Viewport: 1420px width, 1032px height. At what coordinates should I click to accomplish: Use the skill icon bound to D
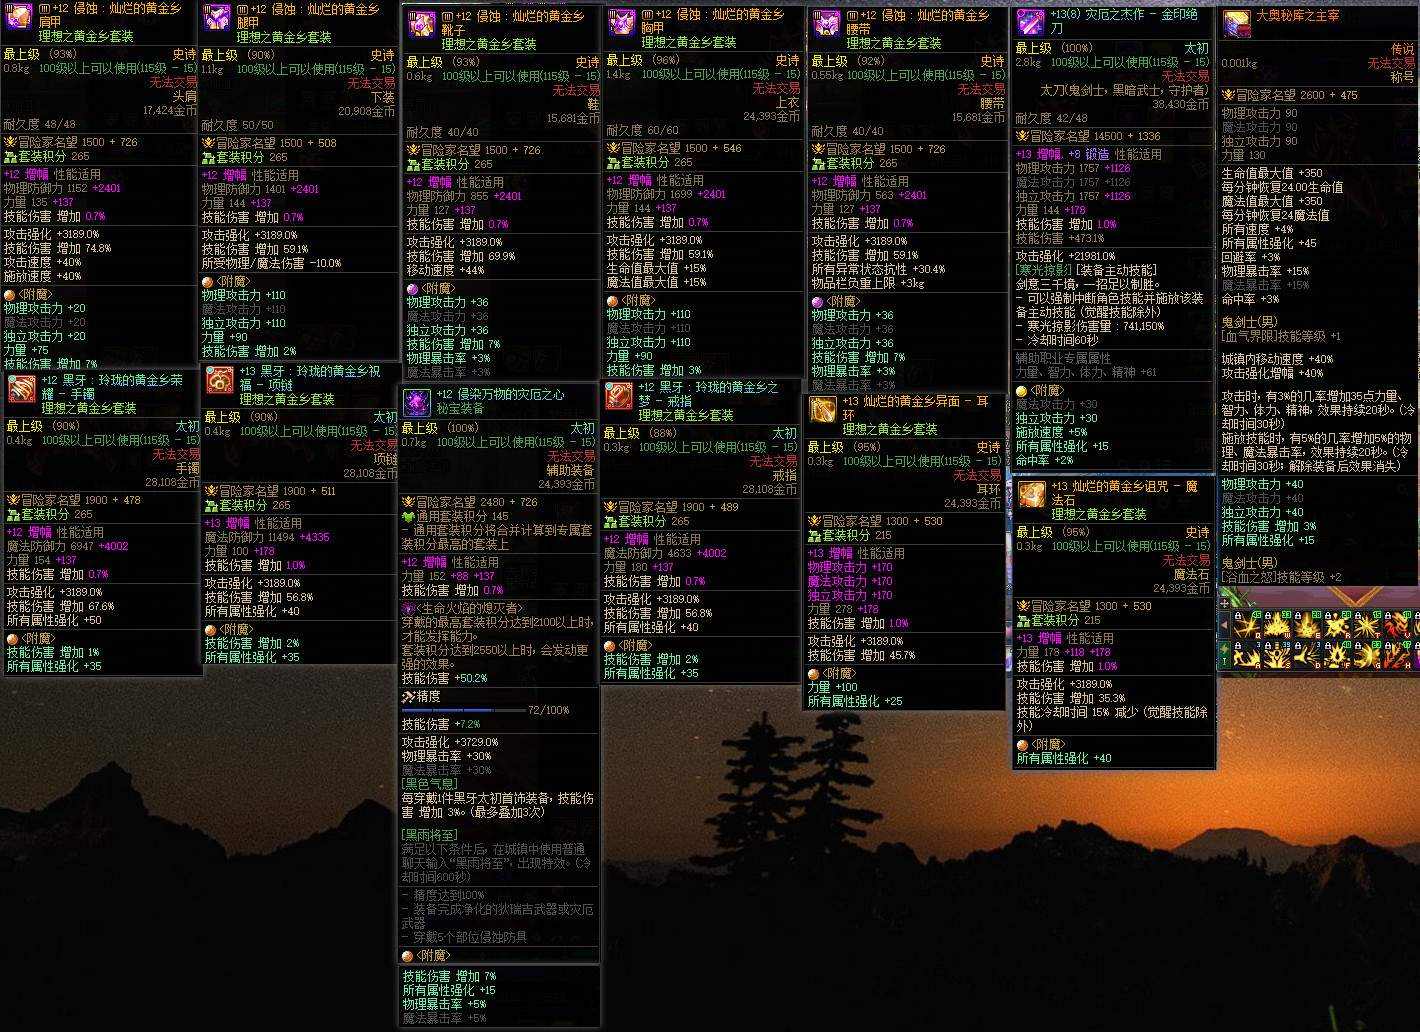click(x=1307, y=655)
